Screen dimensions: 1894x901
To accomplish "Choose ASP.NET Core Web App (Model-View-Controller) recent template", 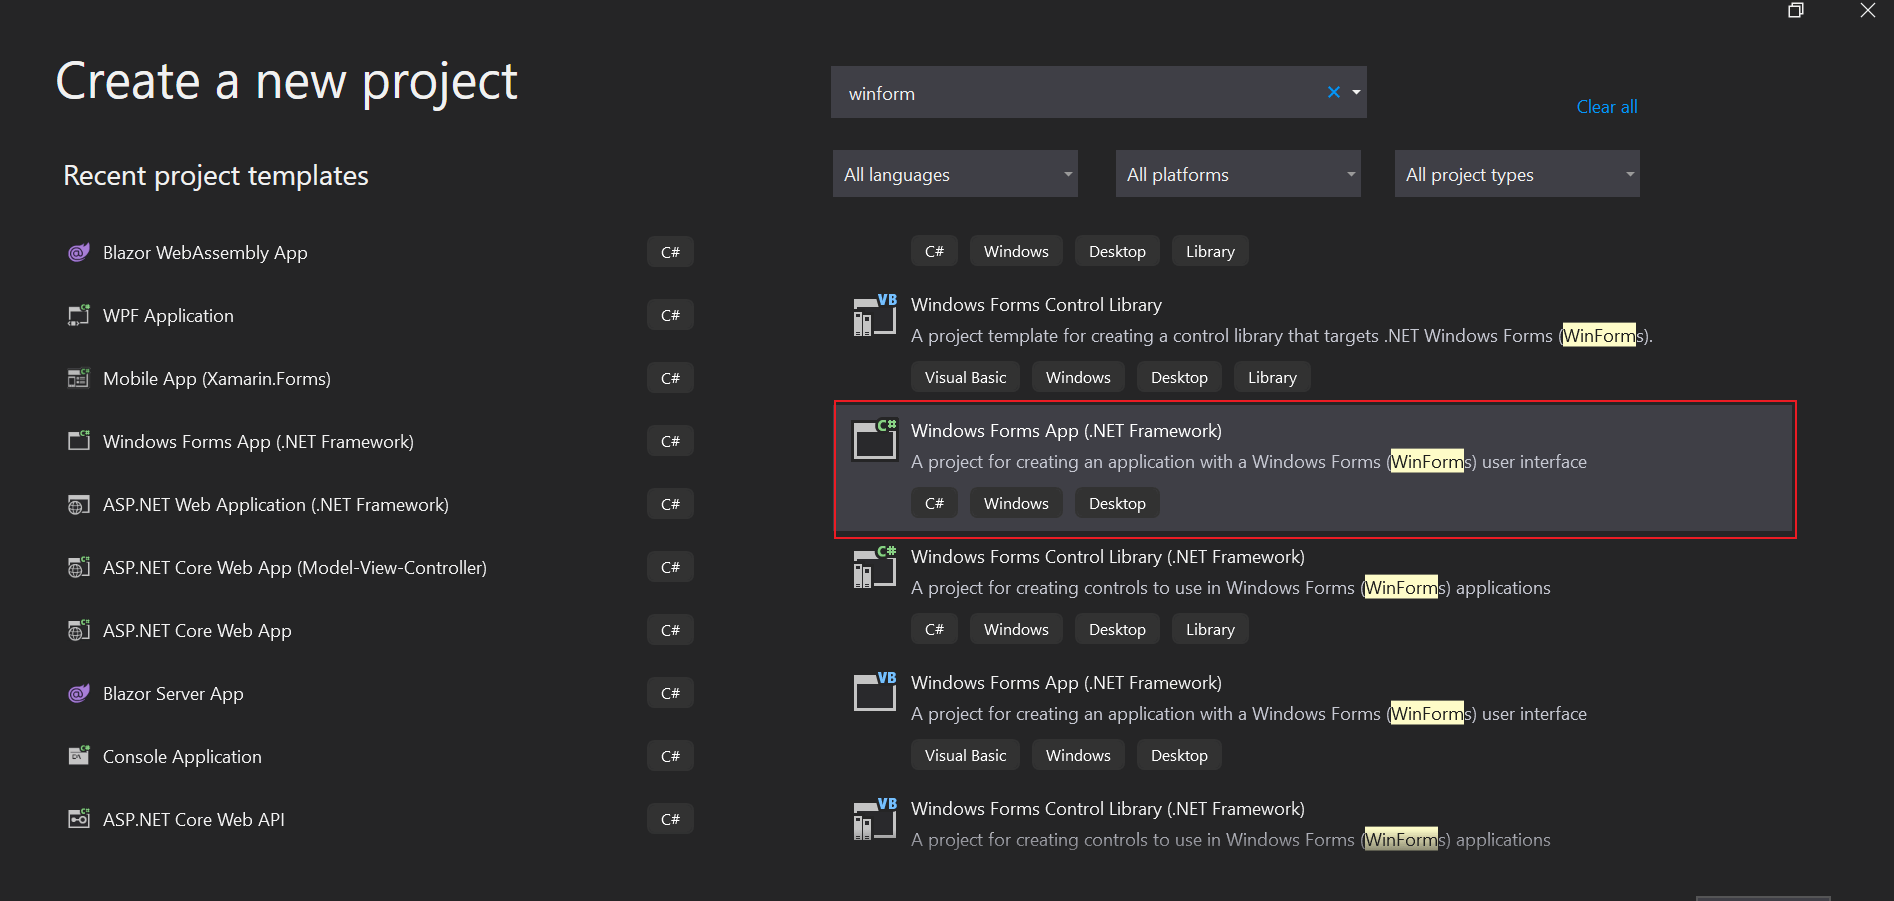I will click(x=294, y=568).
